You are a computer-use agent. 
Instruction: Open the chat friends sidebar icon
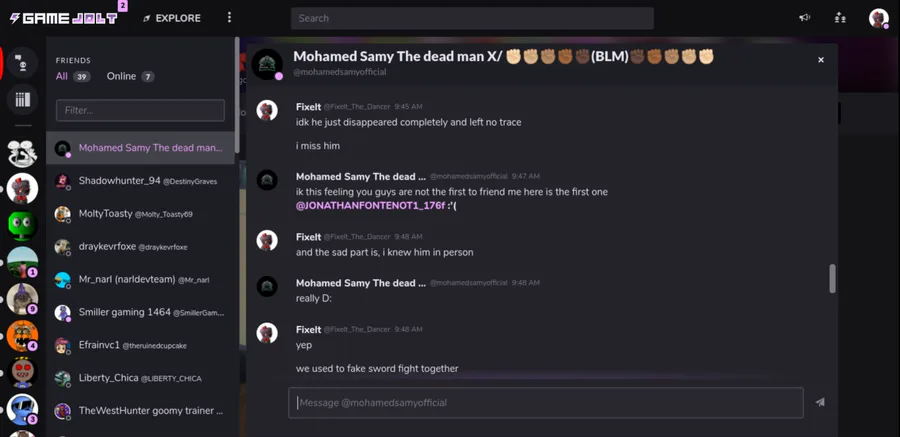(x=22, y=62)
